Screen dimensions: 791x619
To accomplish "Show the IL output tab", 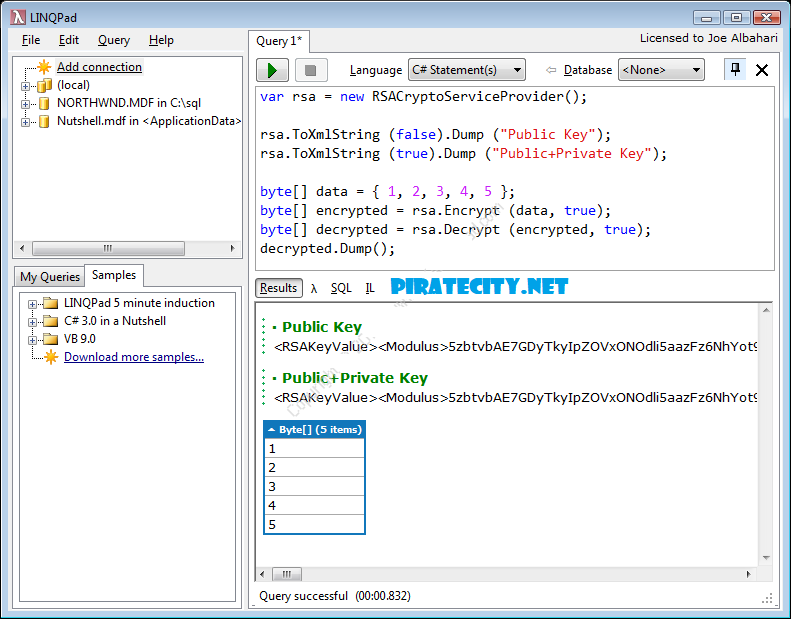I will [370, 288].
